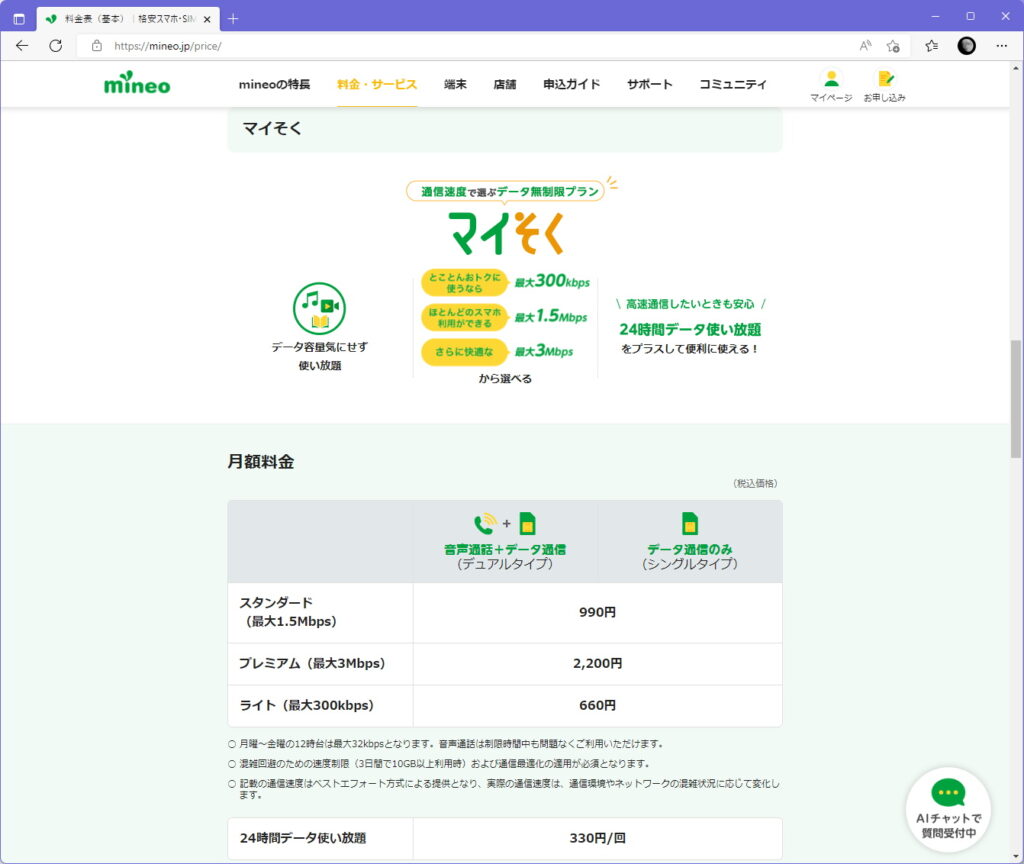This screenshot has width=1024, height=864.
Task: Click the ほとんどのスマホ利用ができる badge
Action: pos(464,317)
